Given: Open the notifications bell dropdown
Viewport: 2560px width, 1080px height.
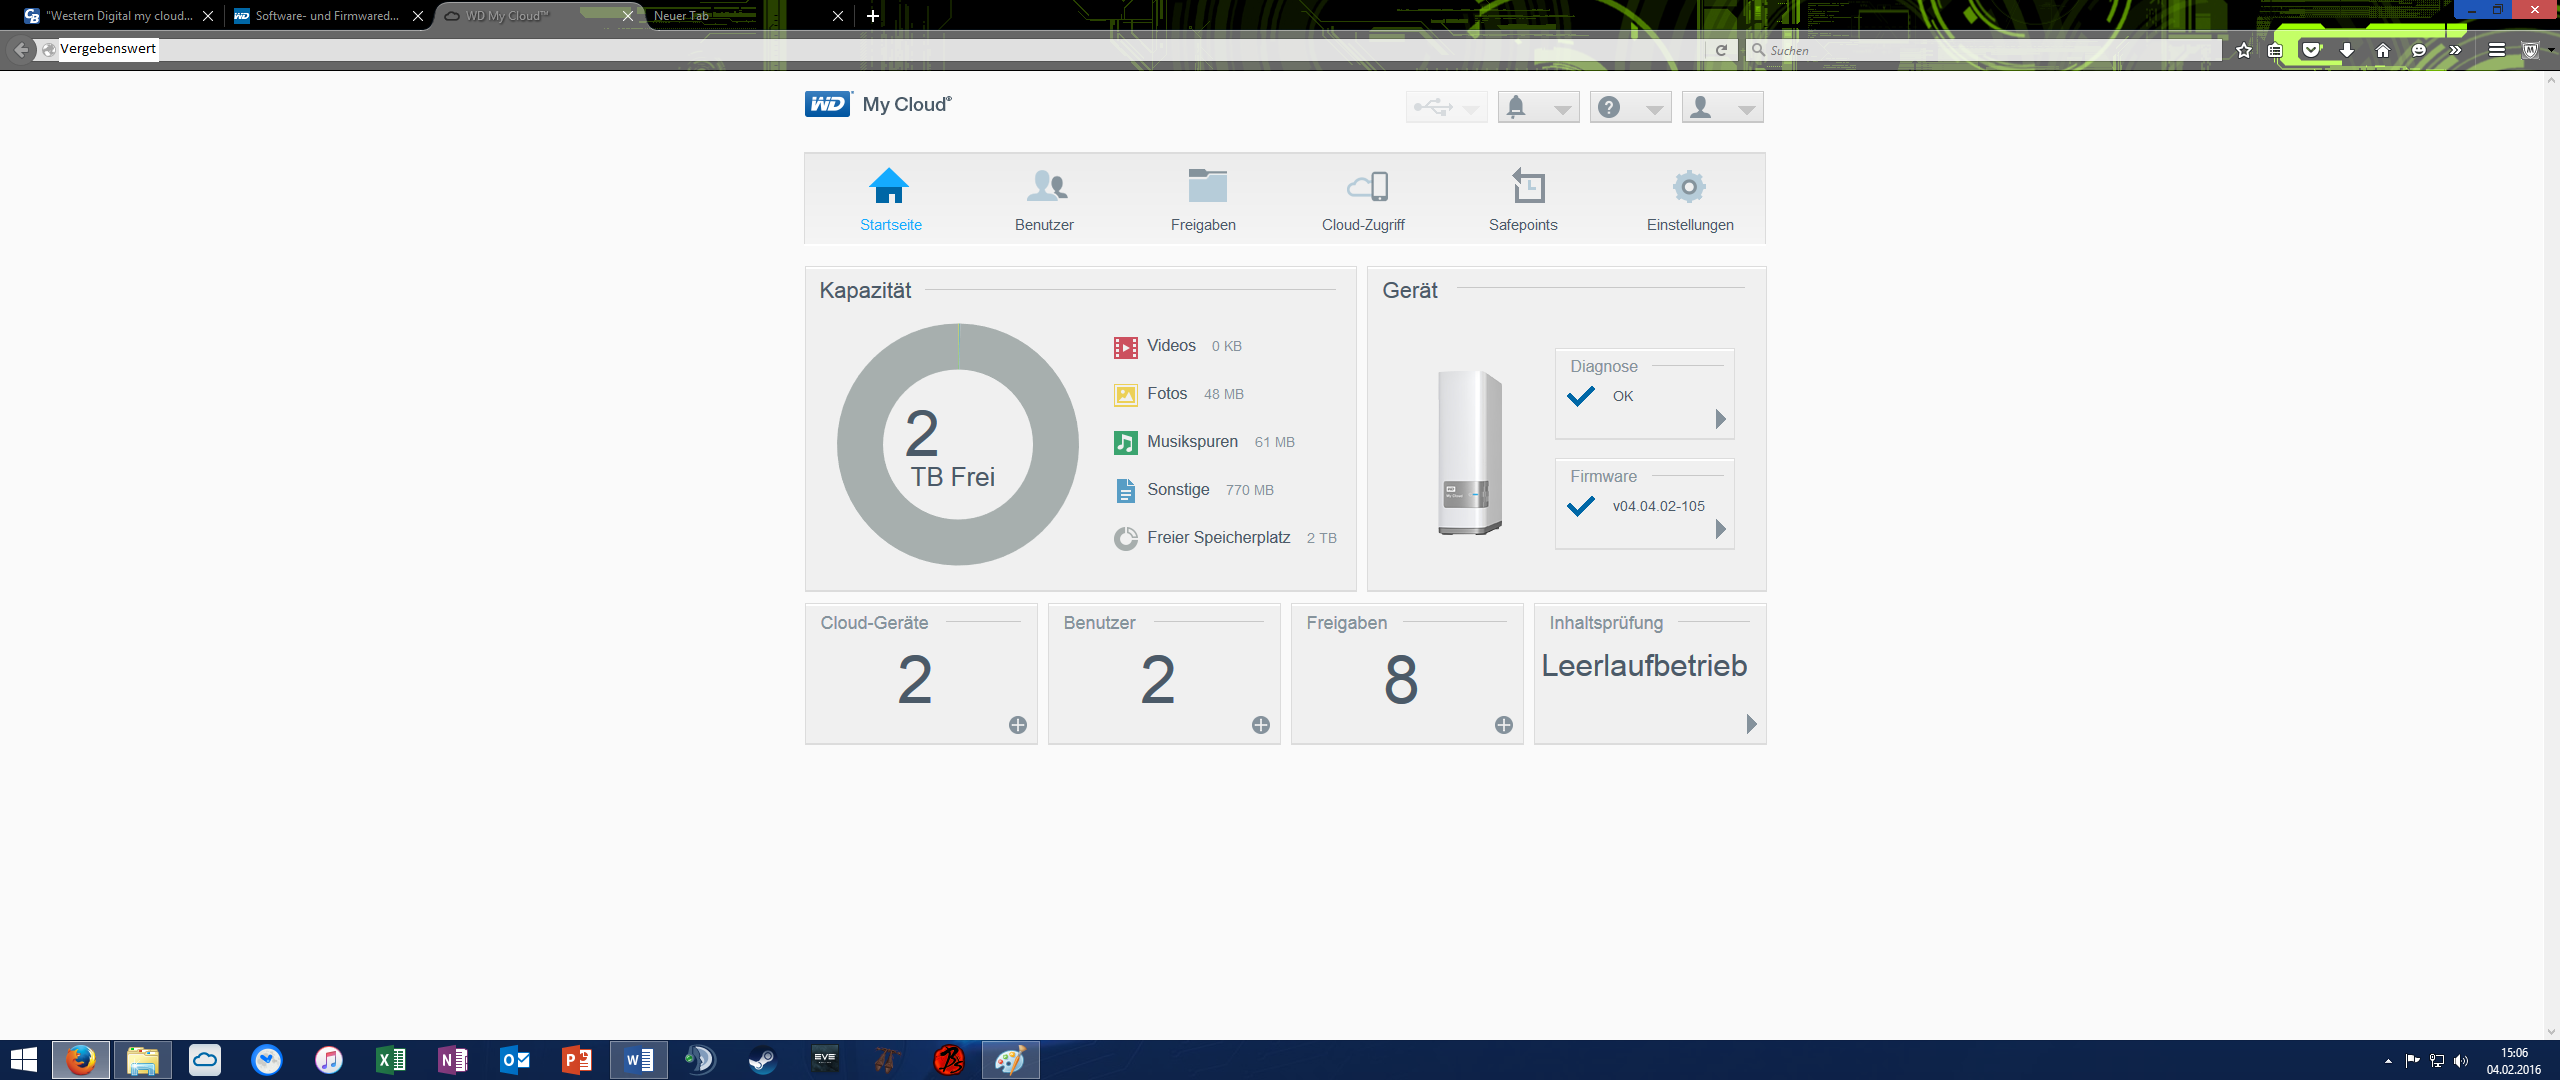Looking at the screenshot, I should pyautogui.click(x=1538, y=108).
